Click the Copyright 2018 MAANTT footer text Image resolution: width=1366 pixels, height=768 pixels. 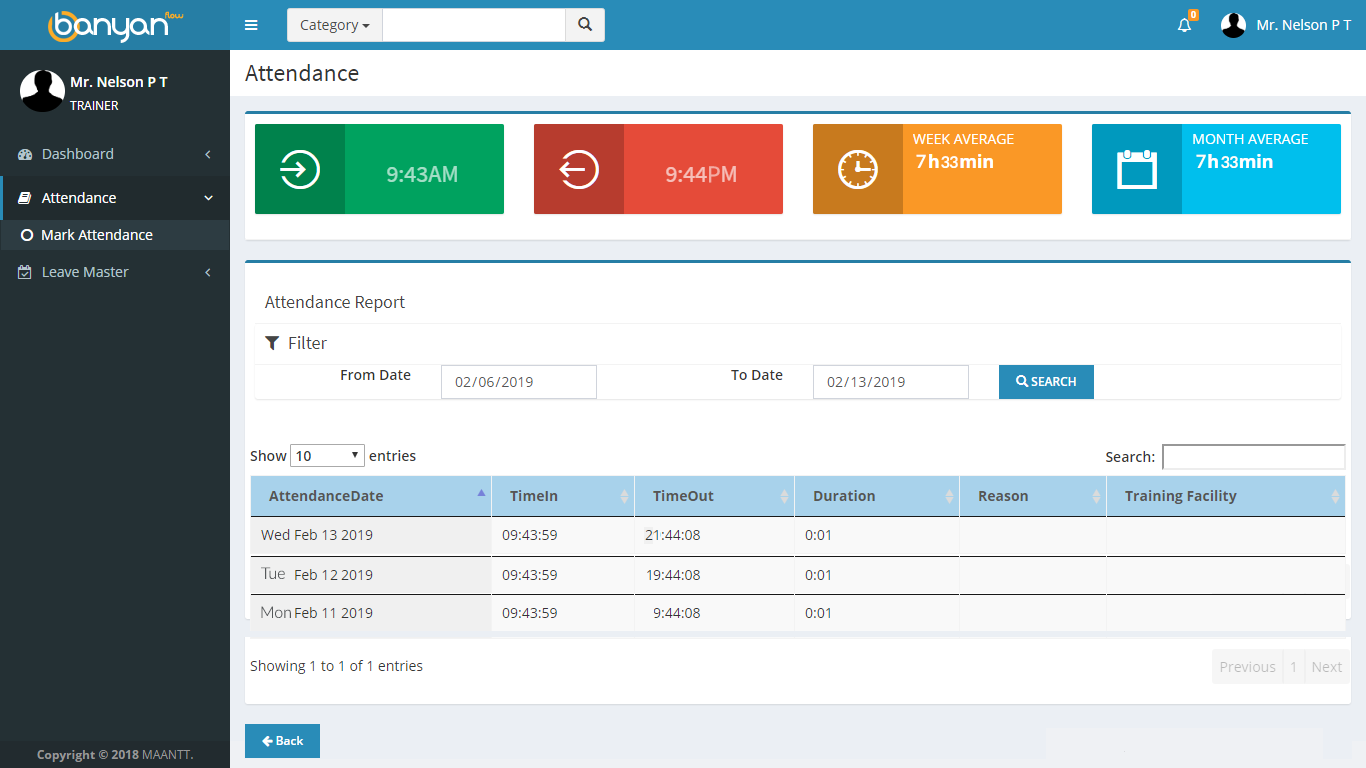(115, 755)
